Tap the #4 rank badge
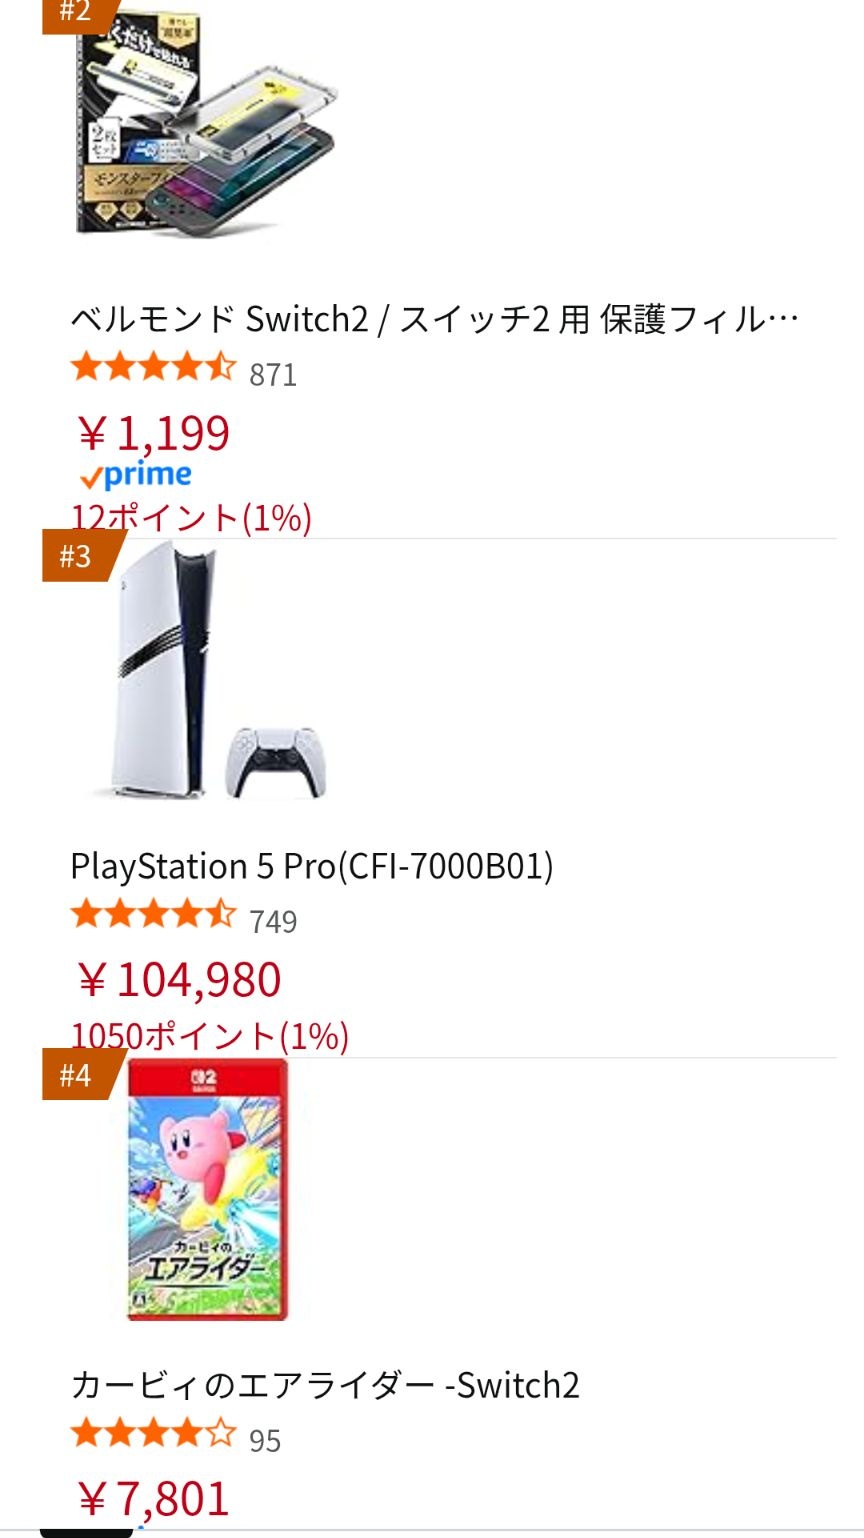 [76, 1076]
